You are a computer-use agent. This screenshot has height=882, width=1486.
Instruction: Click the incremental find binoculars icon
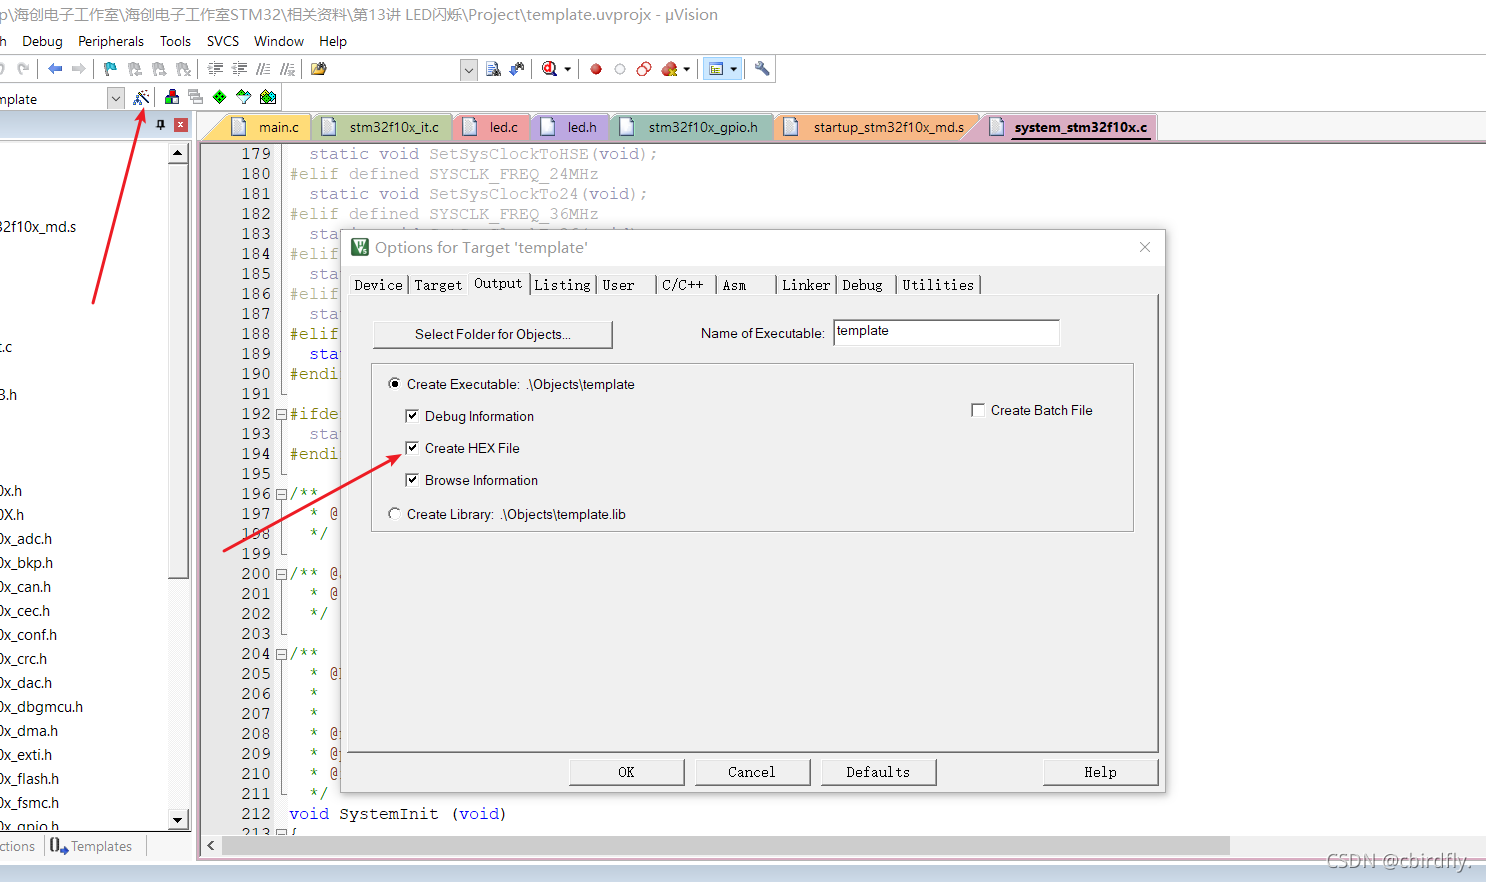click(517, 69)
